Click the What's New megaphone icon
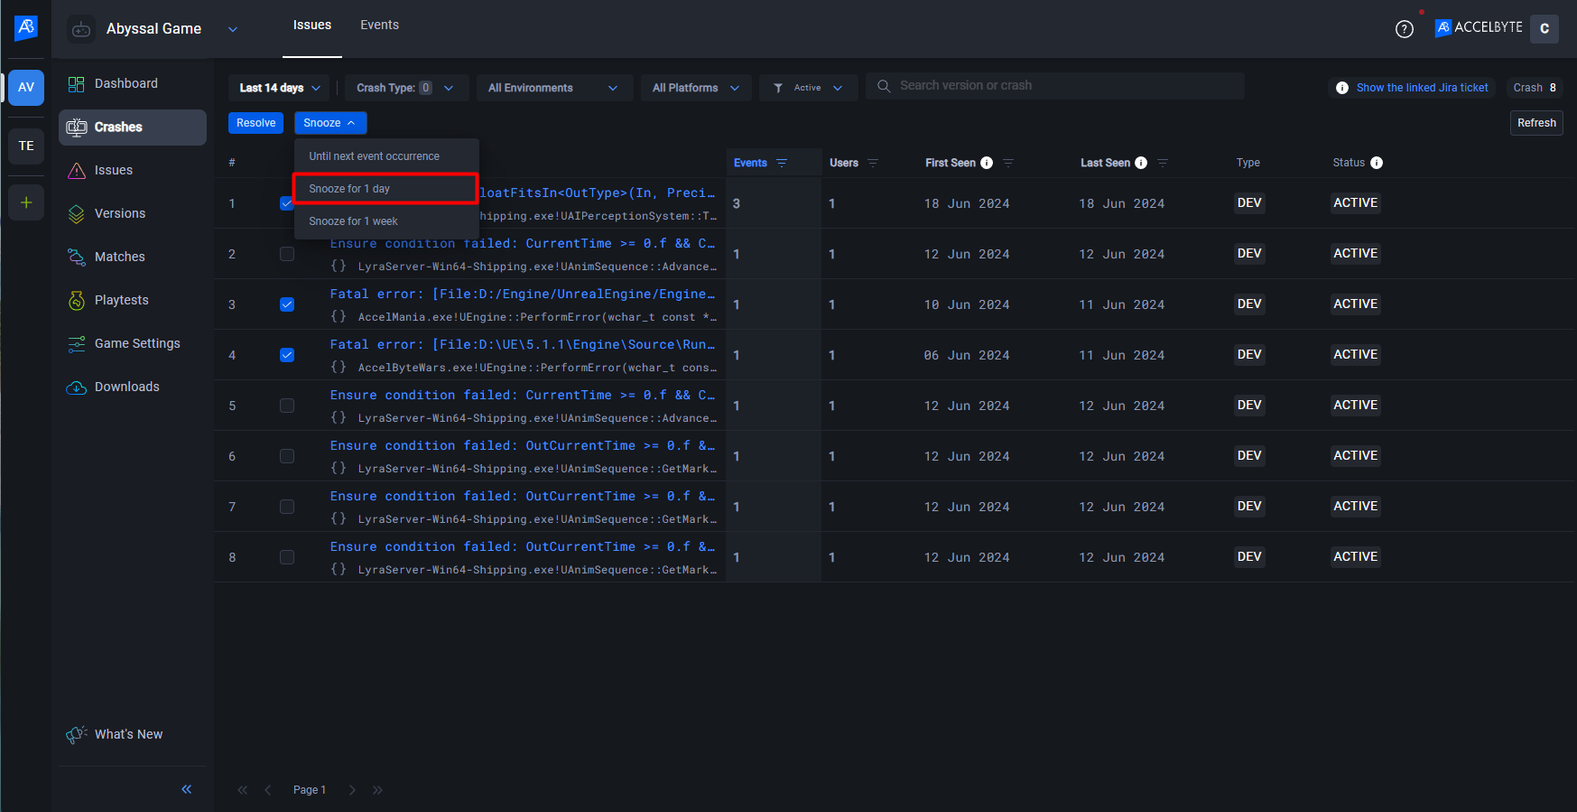Viewport: 1577px width, 812px height. (76, 735)
